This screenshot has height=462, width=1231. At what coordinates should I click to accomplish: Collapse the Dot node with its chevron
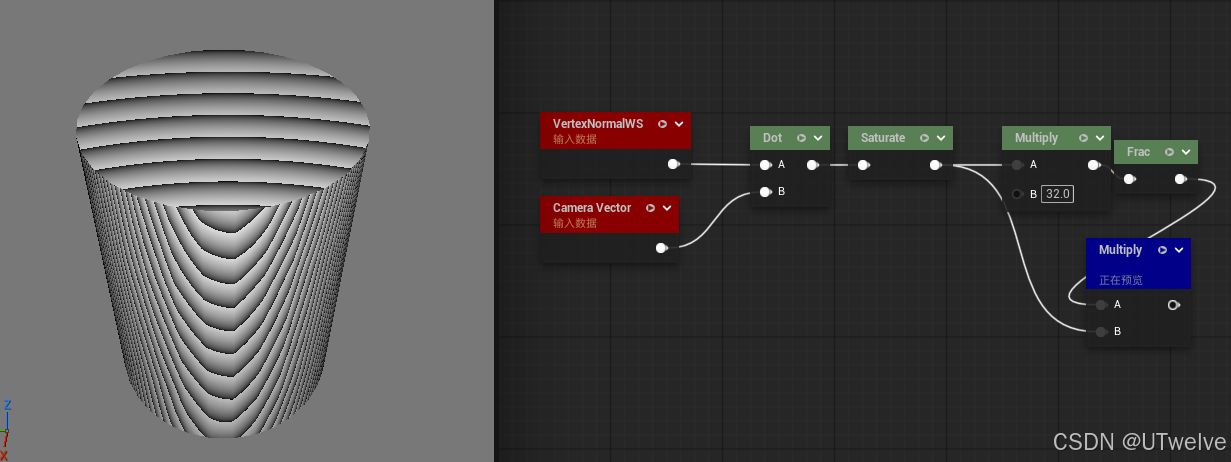pos(818,138)
